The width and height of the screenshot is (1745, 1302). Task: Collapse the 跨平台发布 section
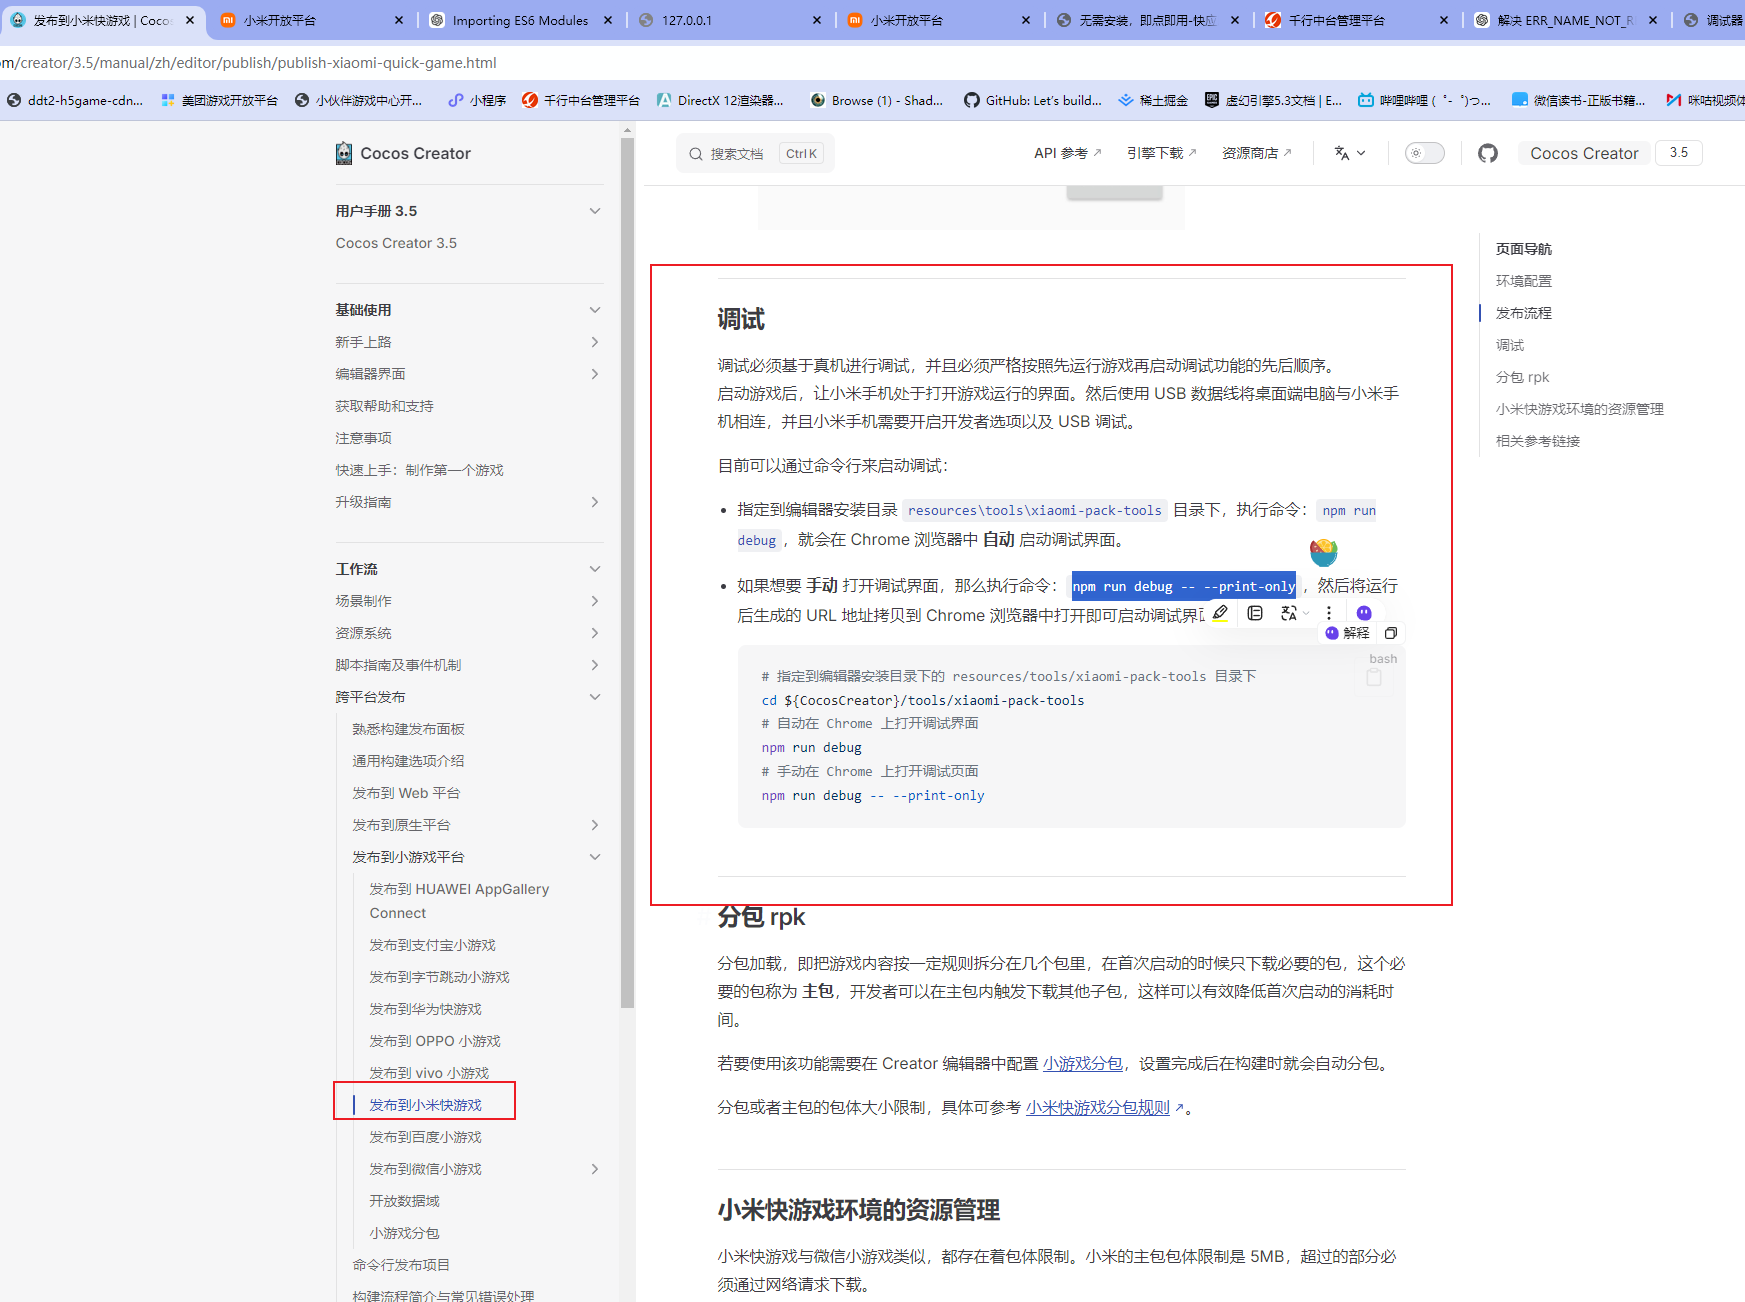595,697
